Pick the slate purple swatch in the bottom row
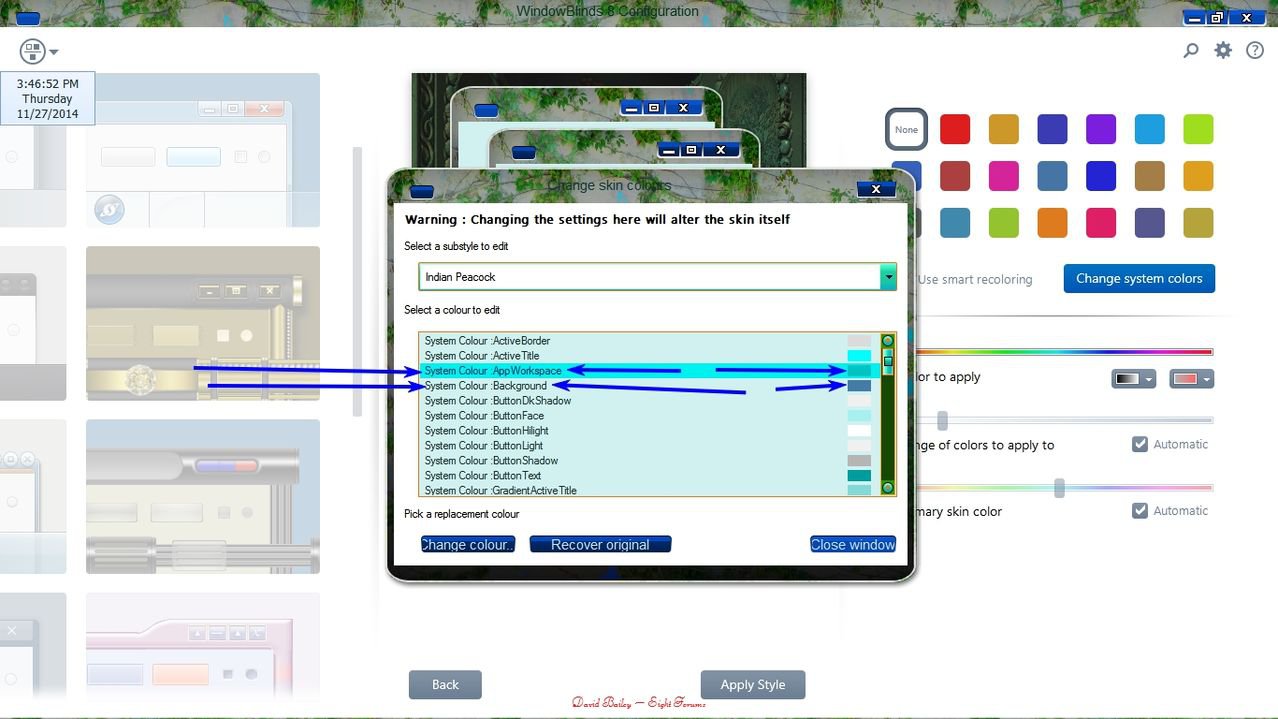 coord(1150,223)
